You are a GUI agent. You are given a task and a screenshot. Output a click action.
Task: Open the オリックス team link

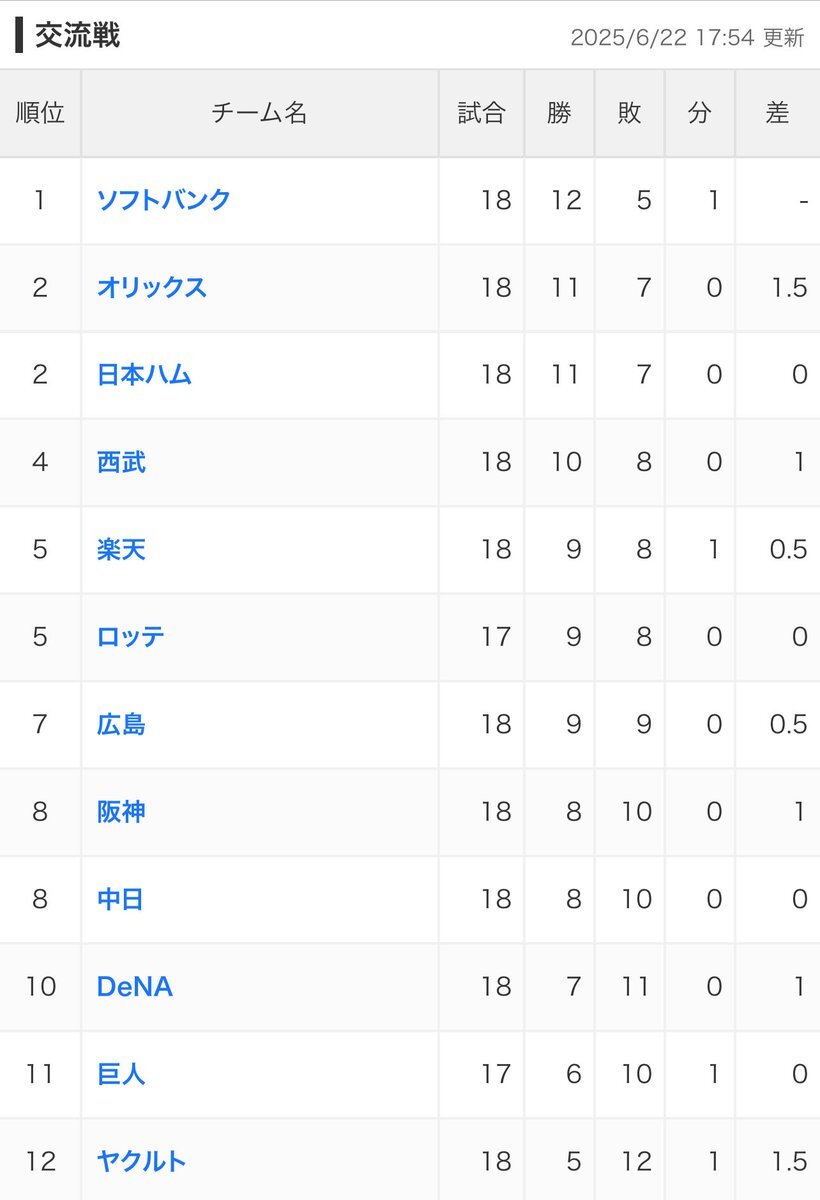click(152, 287)
